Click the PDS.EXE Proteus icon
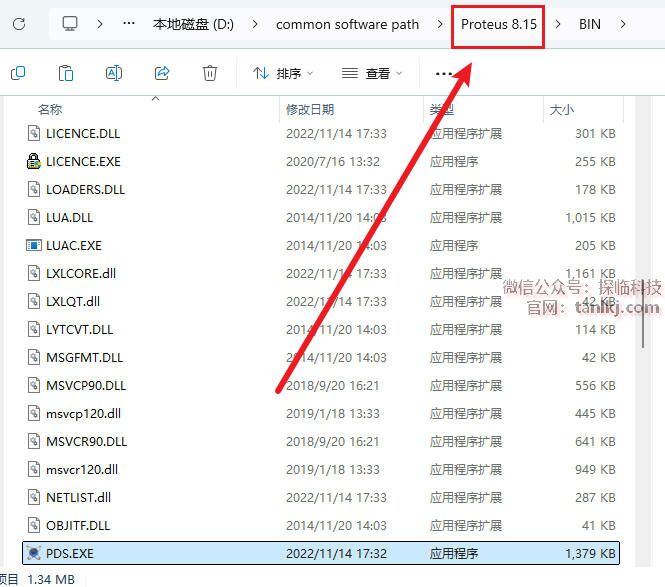This screenshot has height=587, width=665. coord(34,553)
